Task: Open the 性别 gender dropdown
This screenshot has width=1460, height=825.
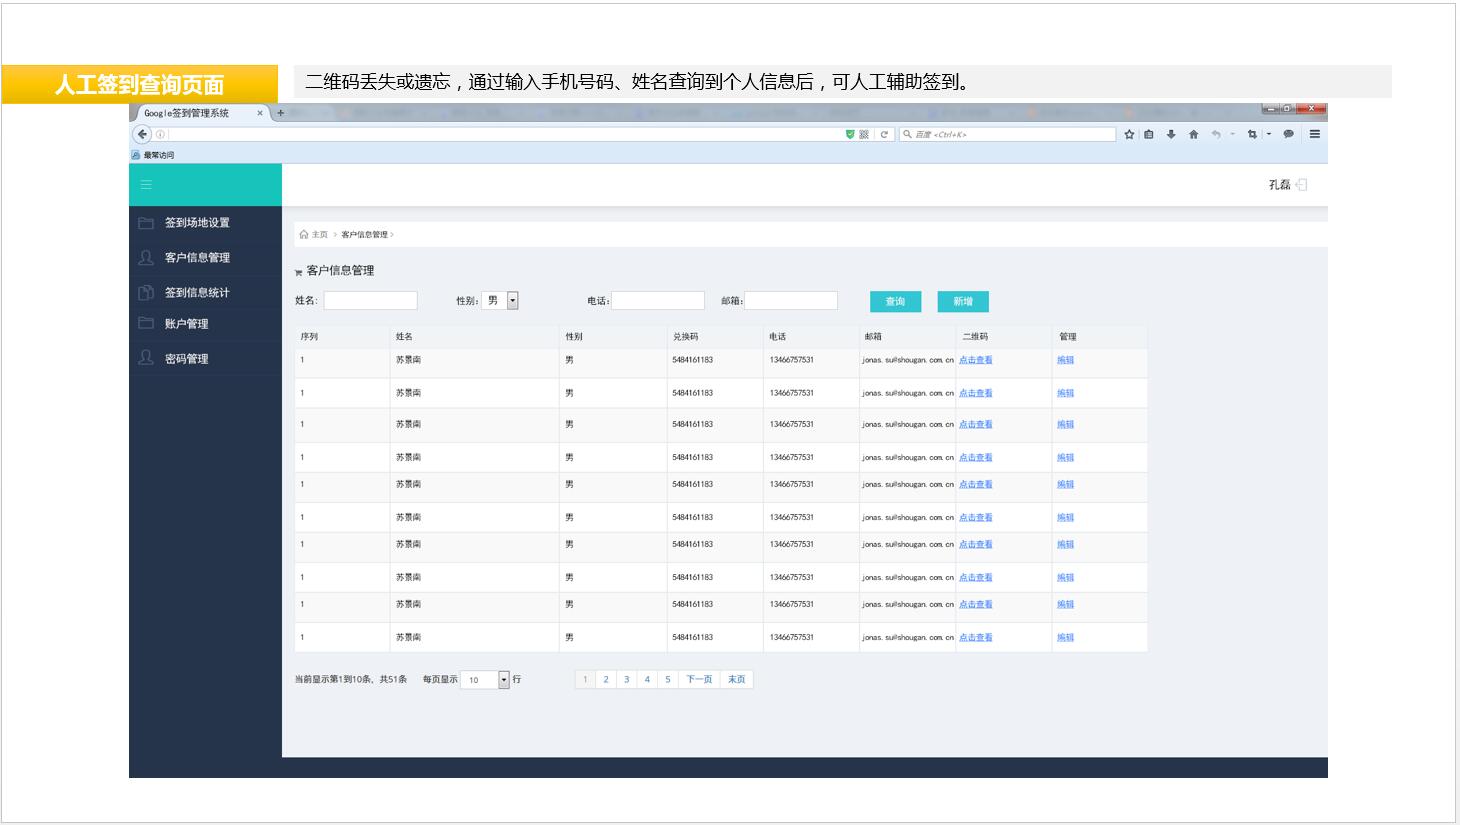Action: pyautogui.click(x=500, y=300)
